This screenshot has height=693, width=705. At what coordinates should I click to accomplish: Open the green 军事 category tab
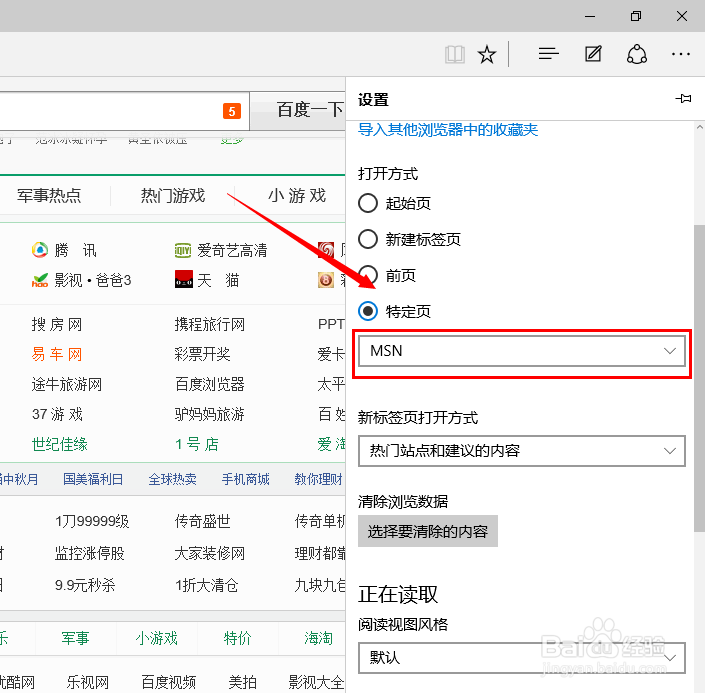(76, 638)
